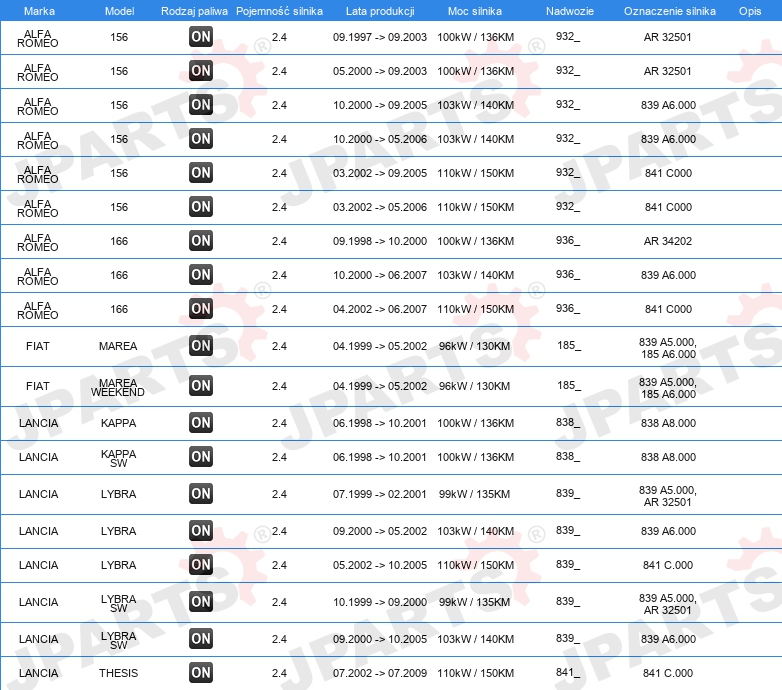782x690 pixels.
Task: Click model 166 in the AR 34202 row
Action: [119, 241]
